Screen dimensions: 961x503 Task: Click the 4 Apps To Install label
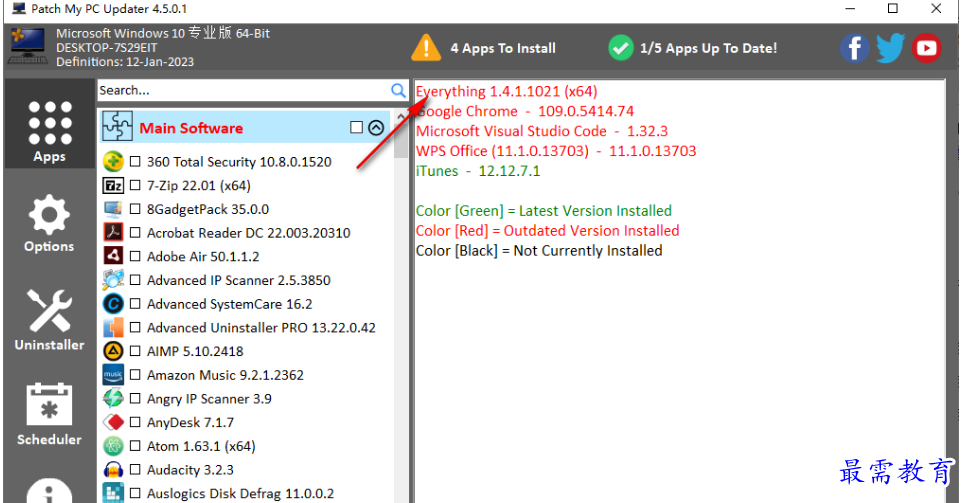click(x=503, y=48)
